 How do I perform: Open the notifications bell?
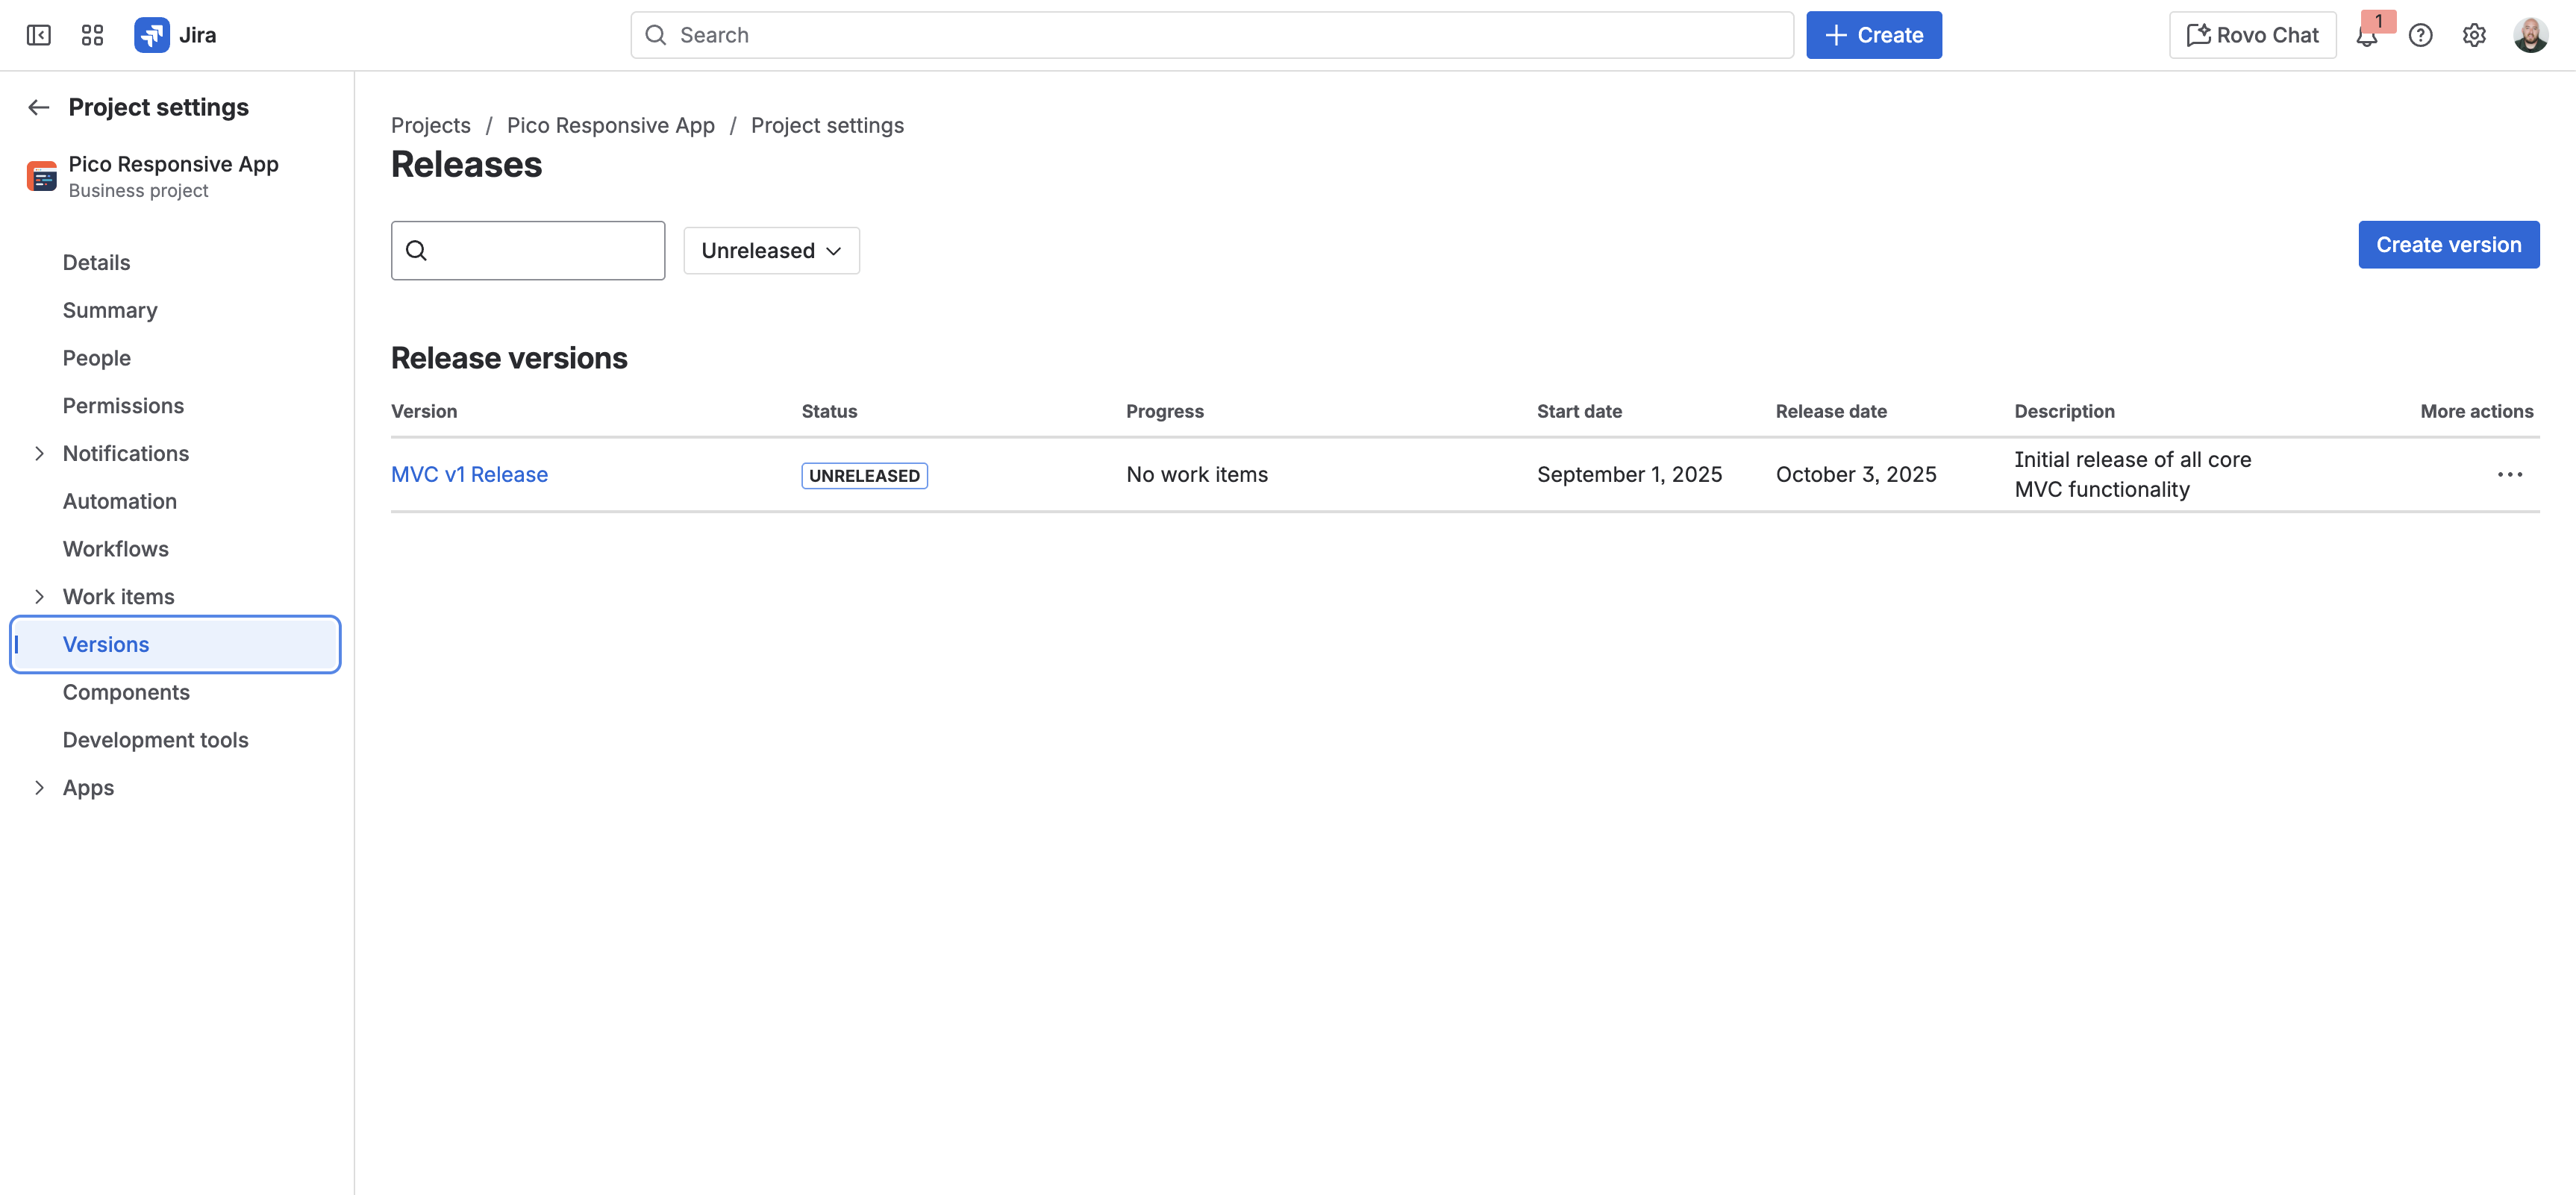click(x=2366, y=35)
